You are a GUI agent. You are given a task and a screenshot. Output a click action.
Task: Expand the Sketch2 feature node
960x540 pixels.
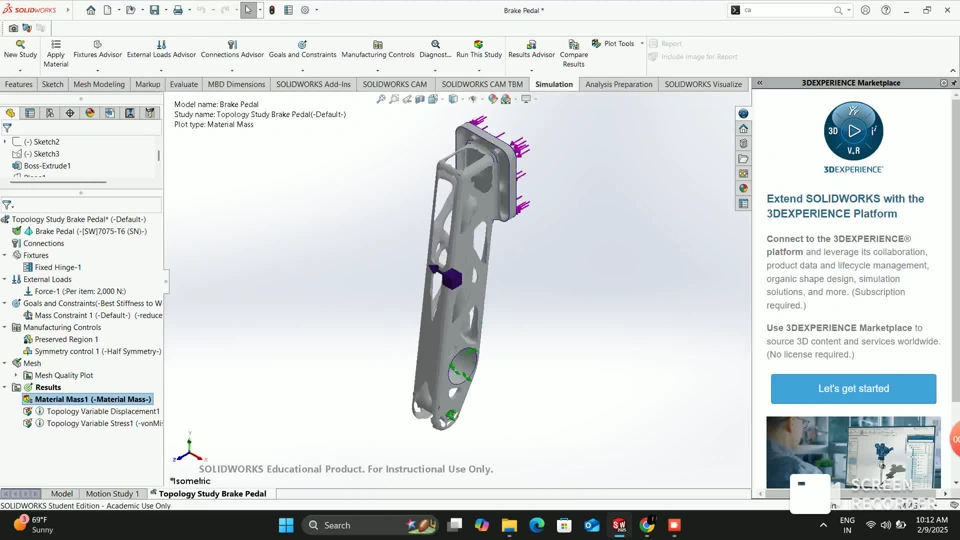click(x=5, y=141)
